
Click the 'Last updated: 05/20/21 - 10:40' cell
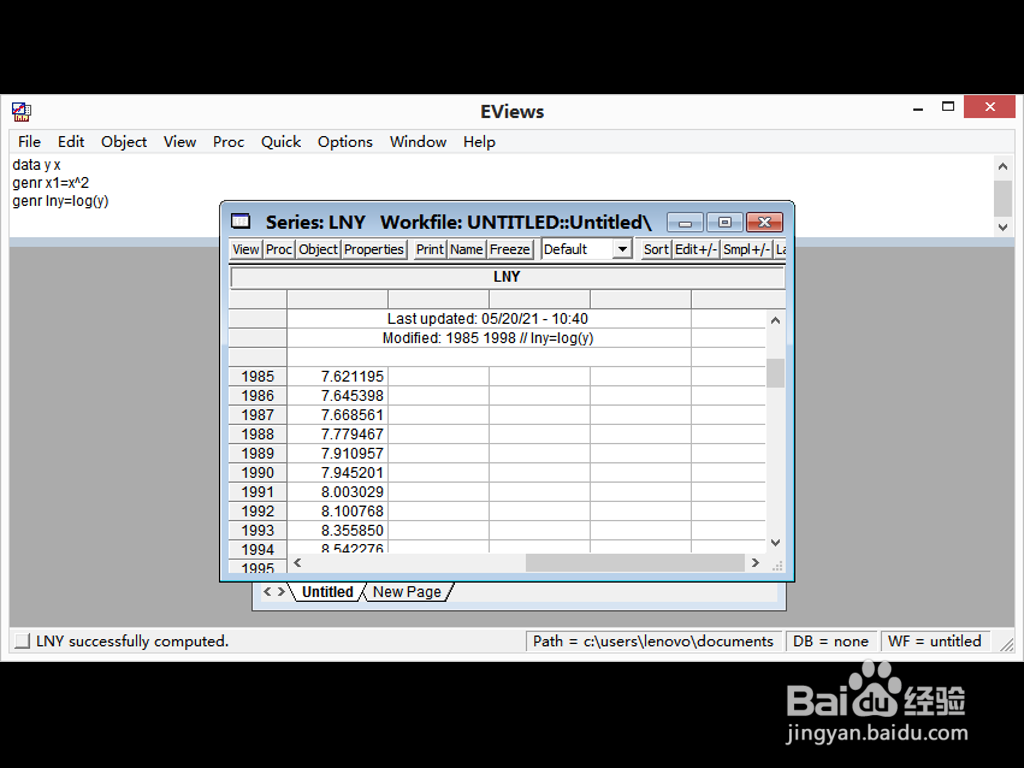tap(488, 319)
